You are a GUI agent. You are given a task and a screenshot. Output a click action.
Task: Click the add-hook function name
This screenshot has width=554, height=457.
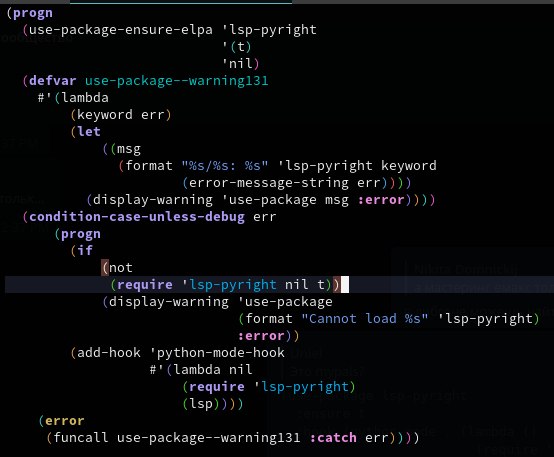coord(109,353)
